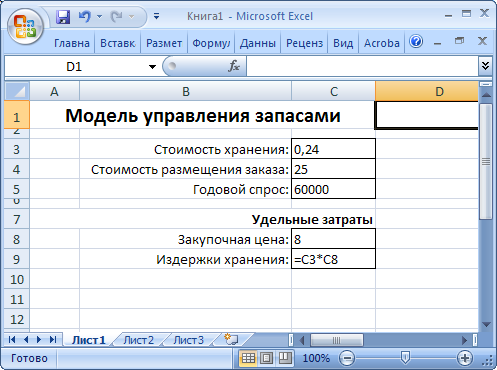Viewport: 497px width, 370px height.
Task: Open the Разметка страницы tab
Action: (x=164, y=43)
